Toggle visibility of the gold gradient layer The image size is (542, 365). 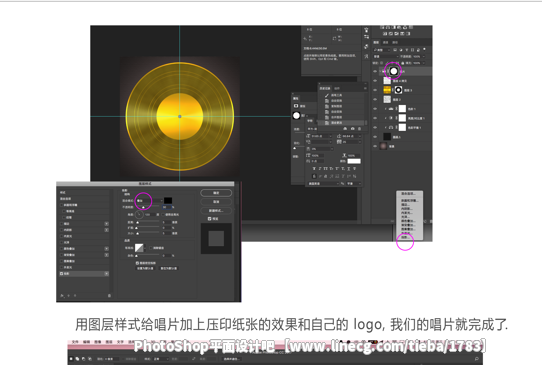tap(375, 90)
